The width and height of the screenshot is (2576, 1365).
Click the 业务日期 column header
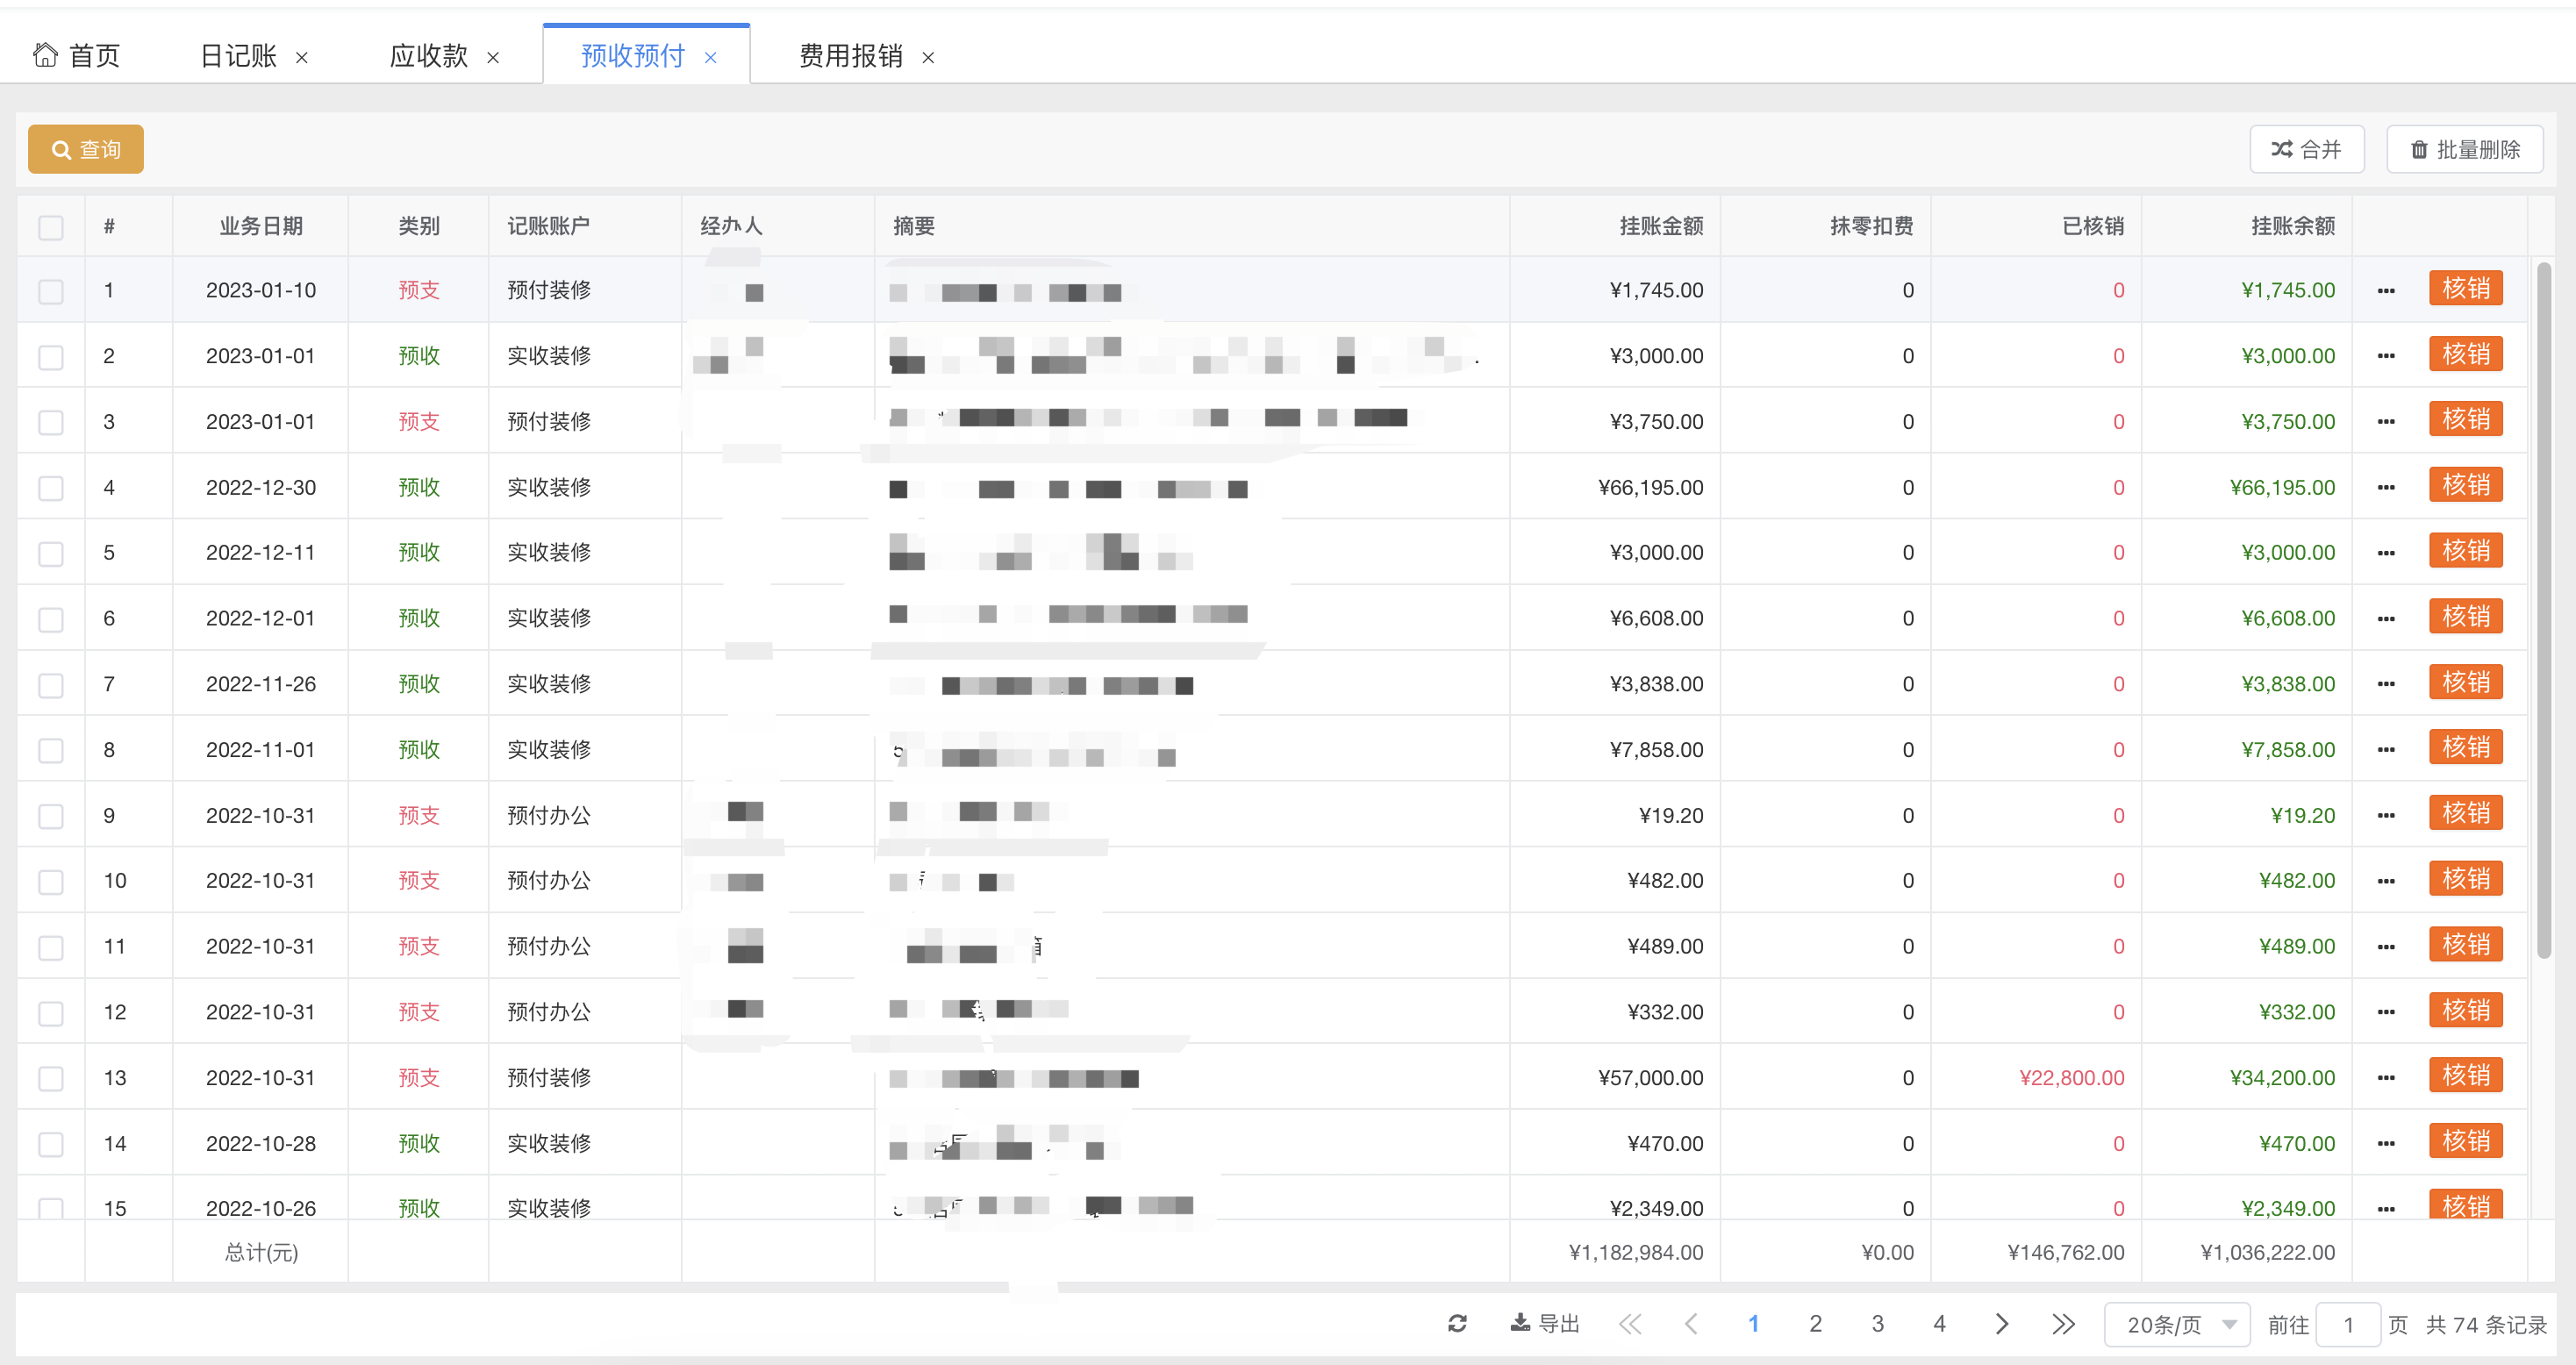click(x=261, y=226)
